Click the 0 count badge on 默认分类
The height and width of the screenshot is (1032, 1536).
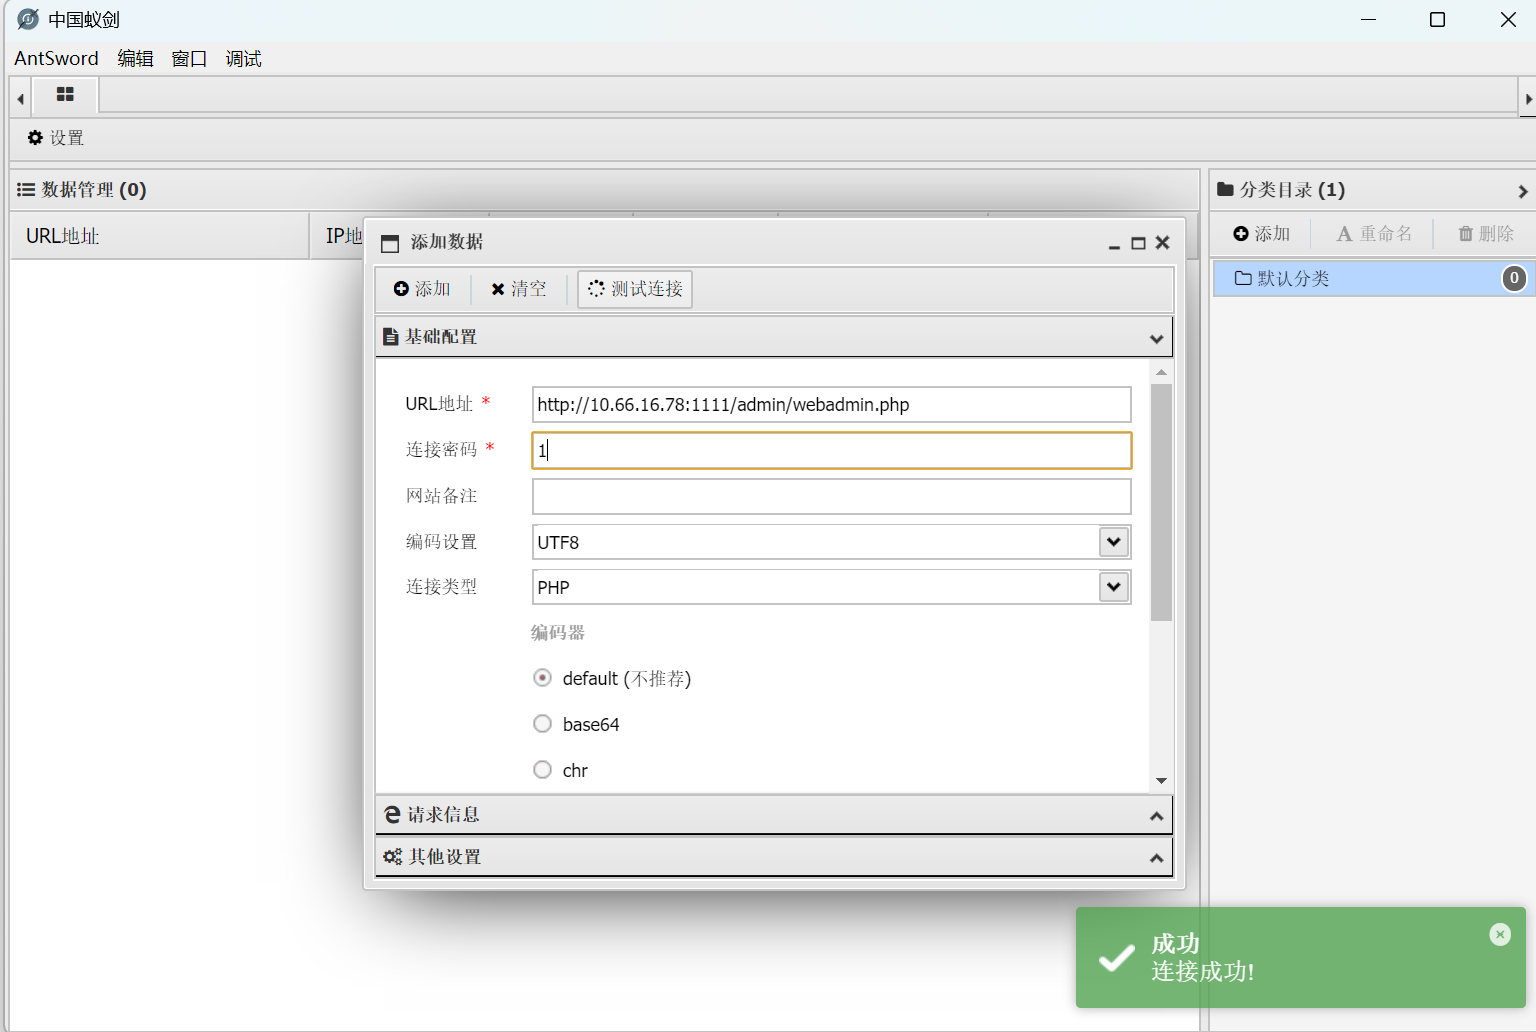tap(1514, 278)
